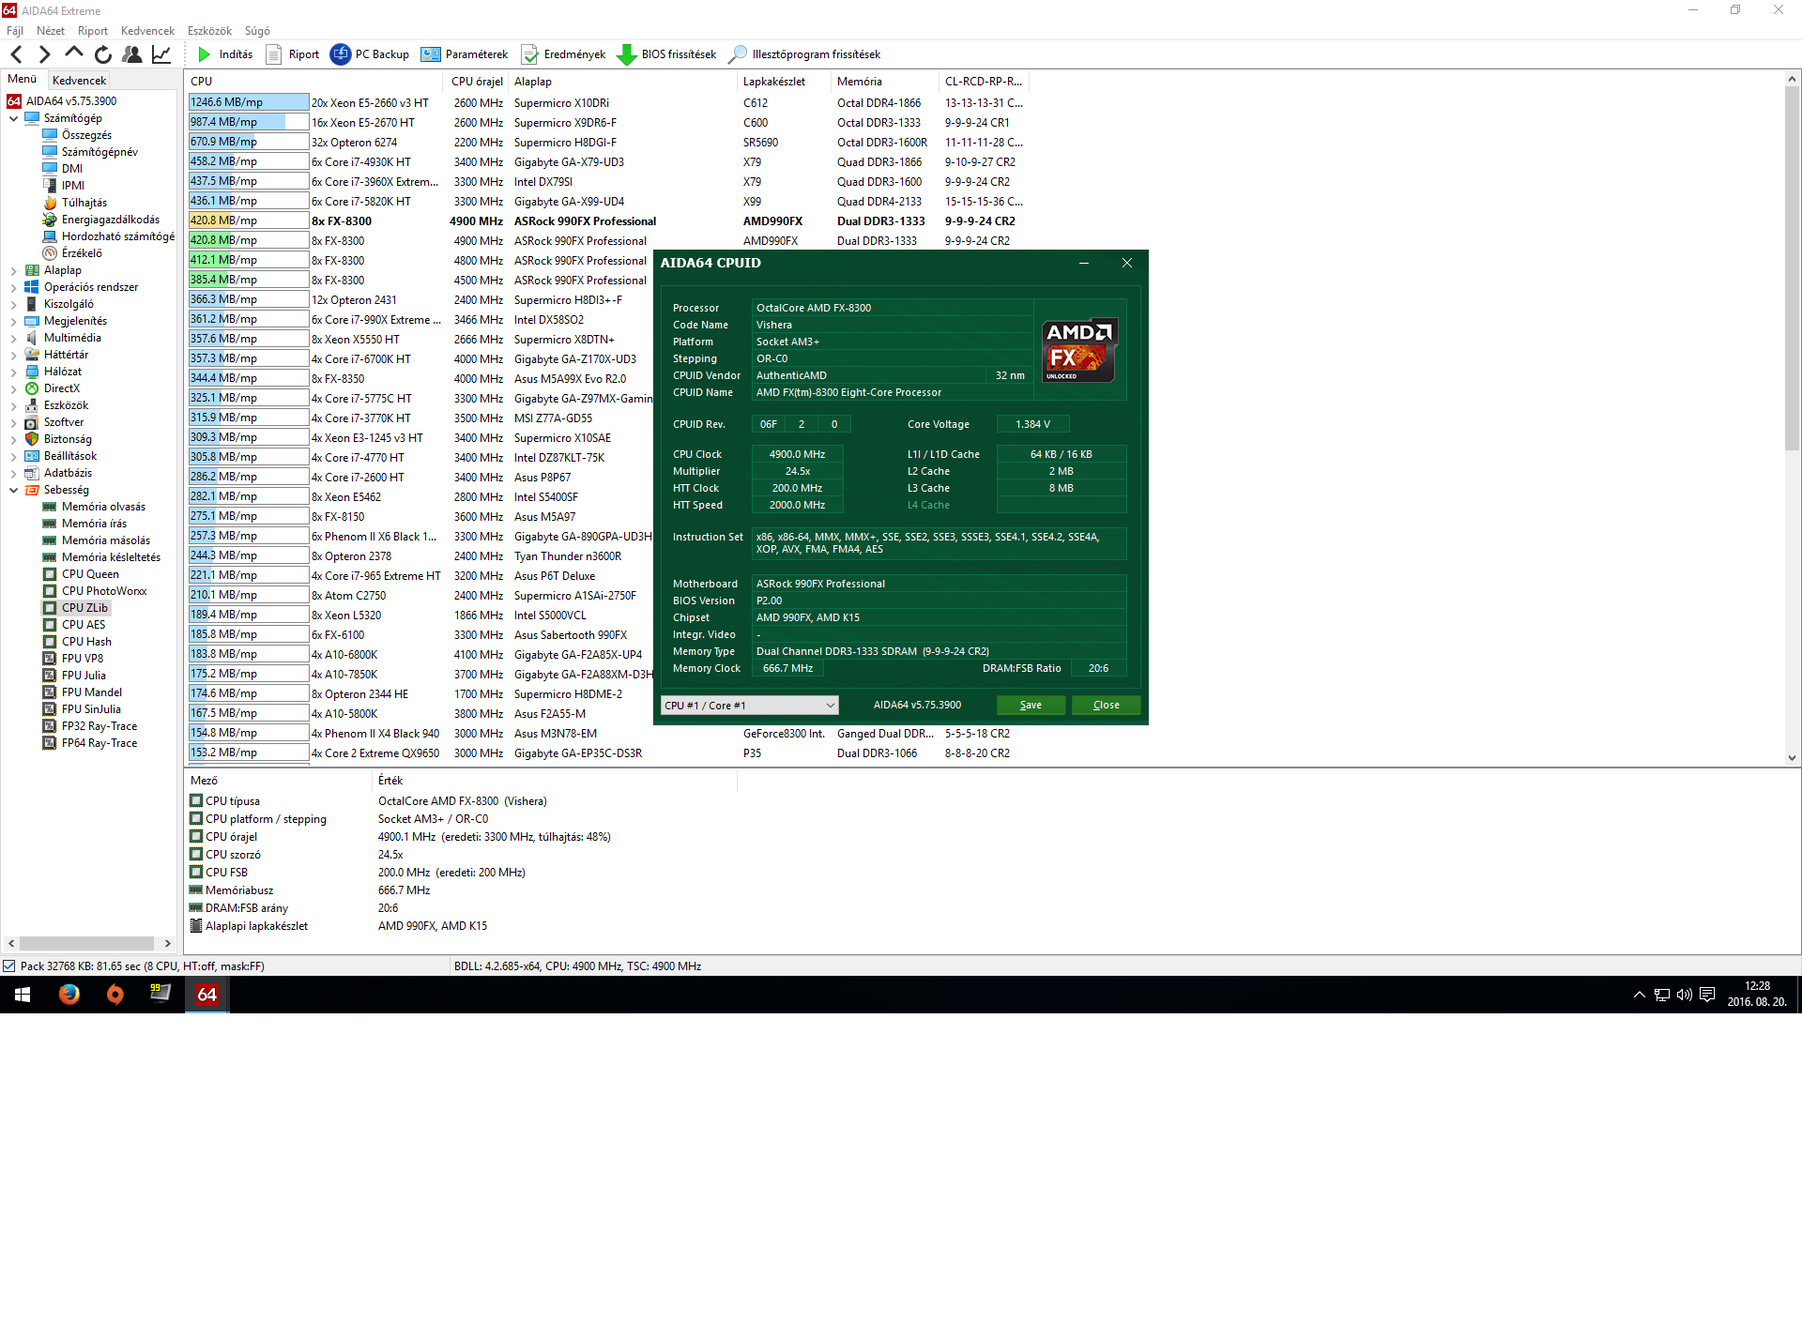The width and height of the screenshot is (1802, 1338).
Task: Click the AIDA64 taskbar icon
Action: click(x=207, y=995)
